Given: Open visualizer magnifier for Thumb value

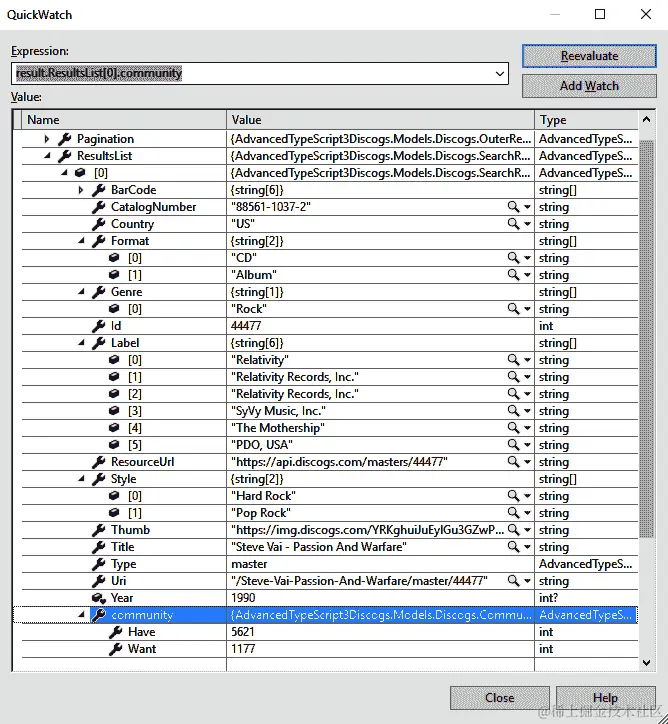Looking at the screenshot, I should click(513, 530).
